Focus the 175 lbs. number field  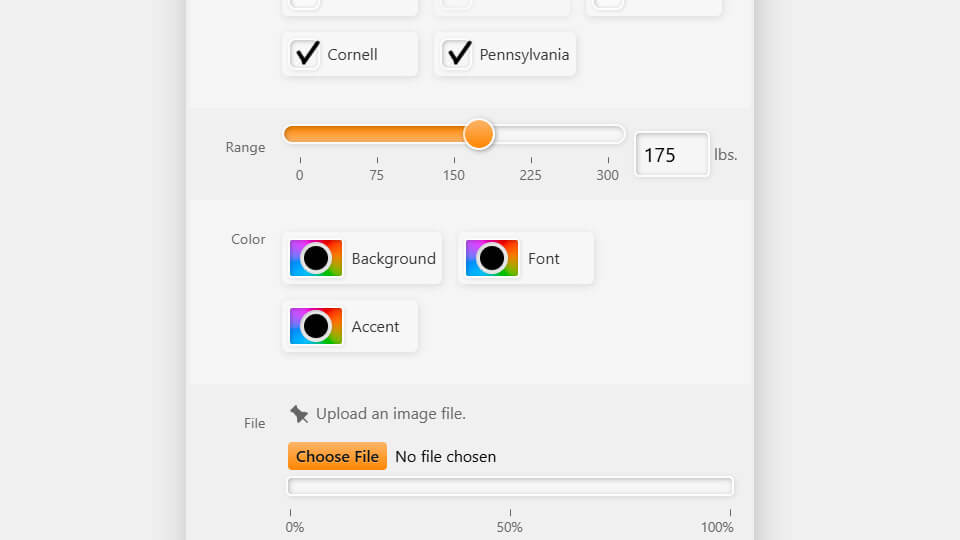(672, 155)
